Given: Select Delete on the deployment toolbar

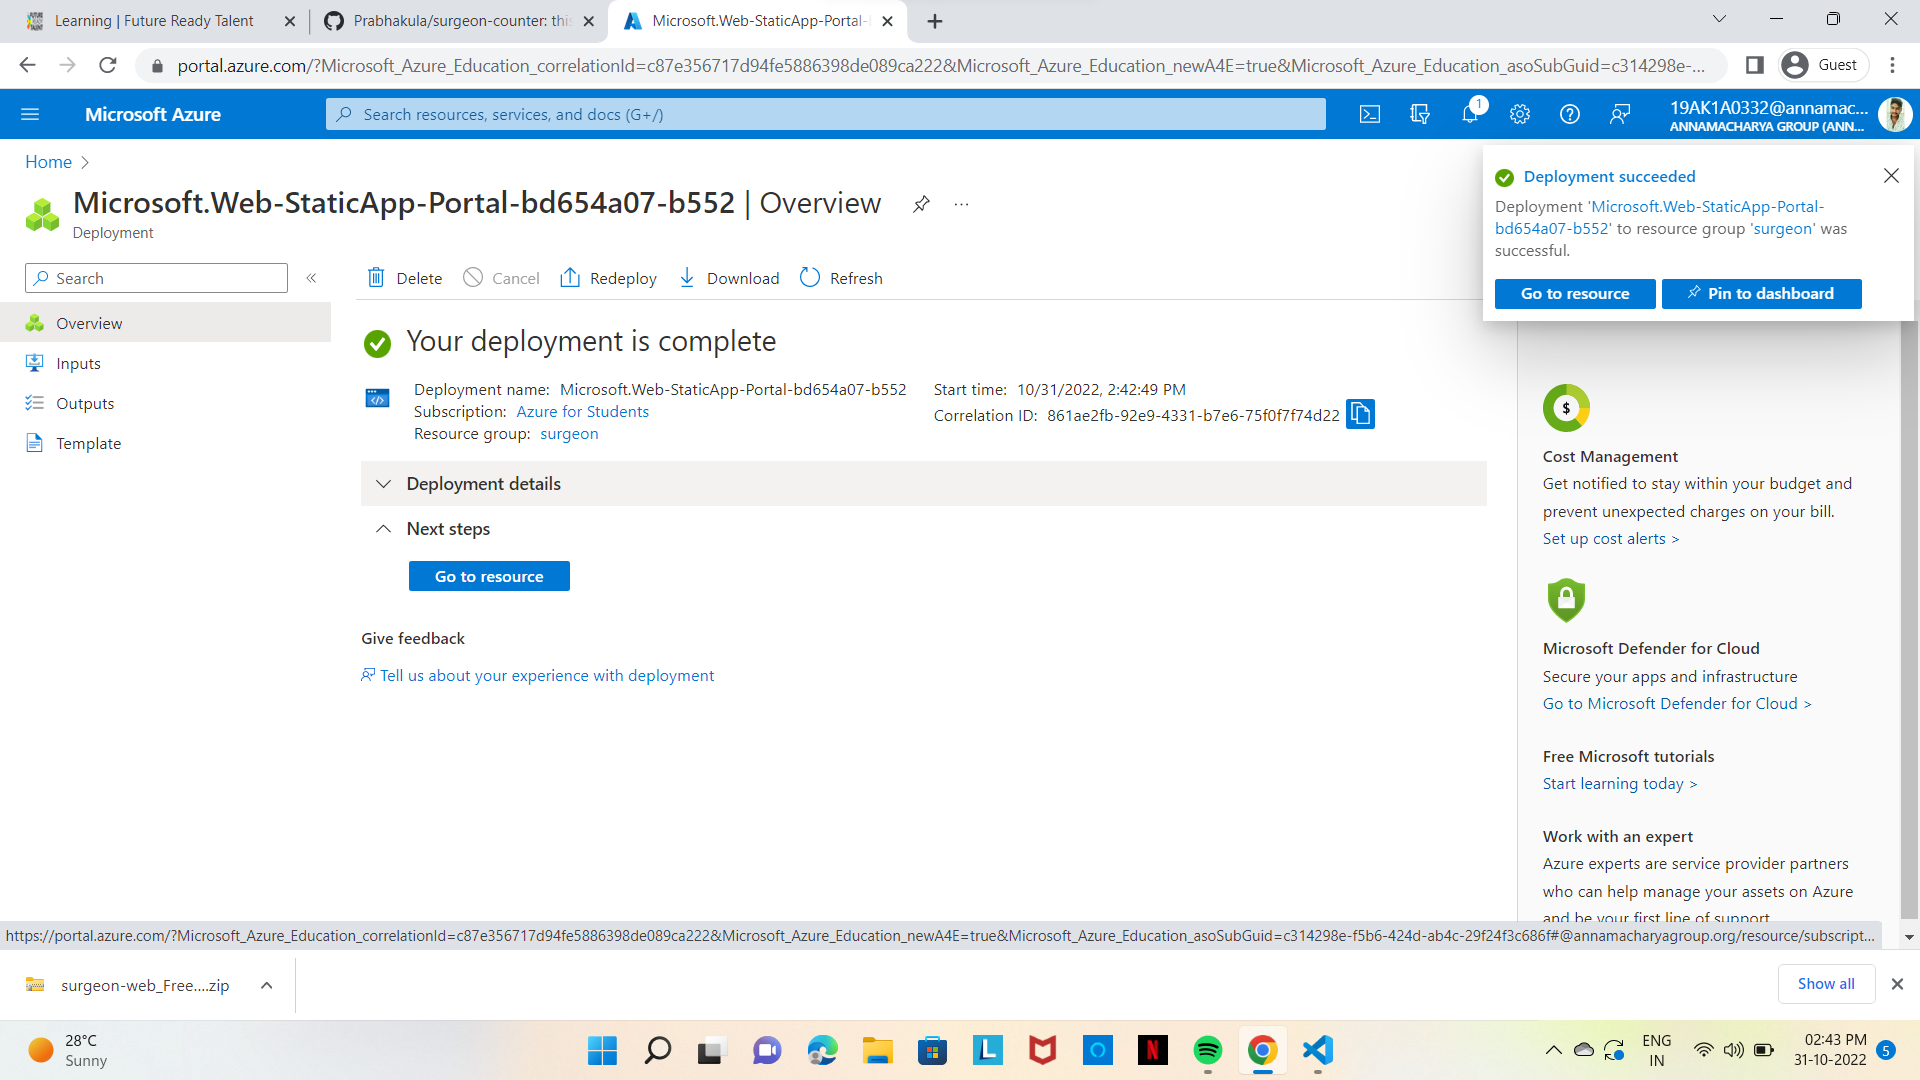Looking at the screenshot, I should (x=404, y=278).
